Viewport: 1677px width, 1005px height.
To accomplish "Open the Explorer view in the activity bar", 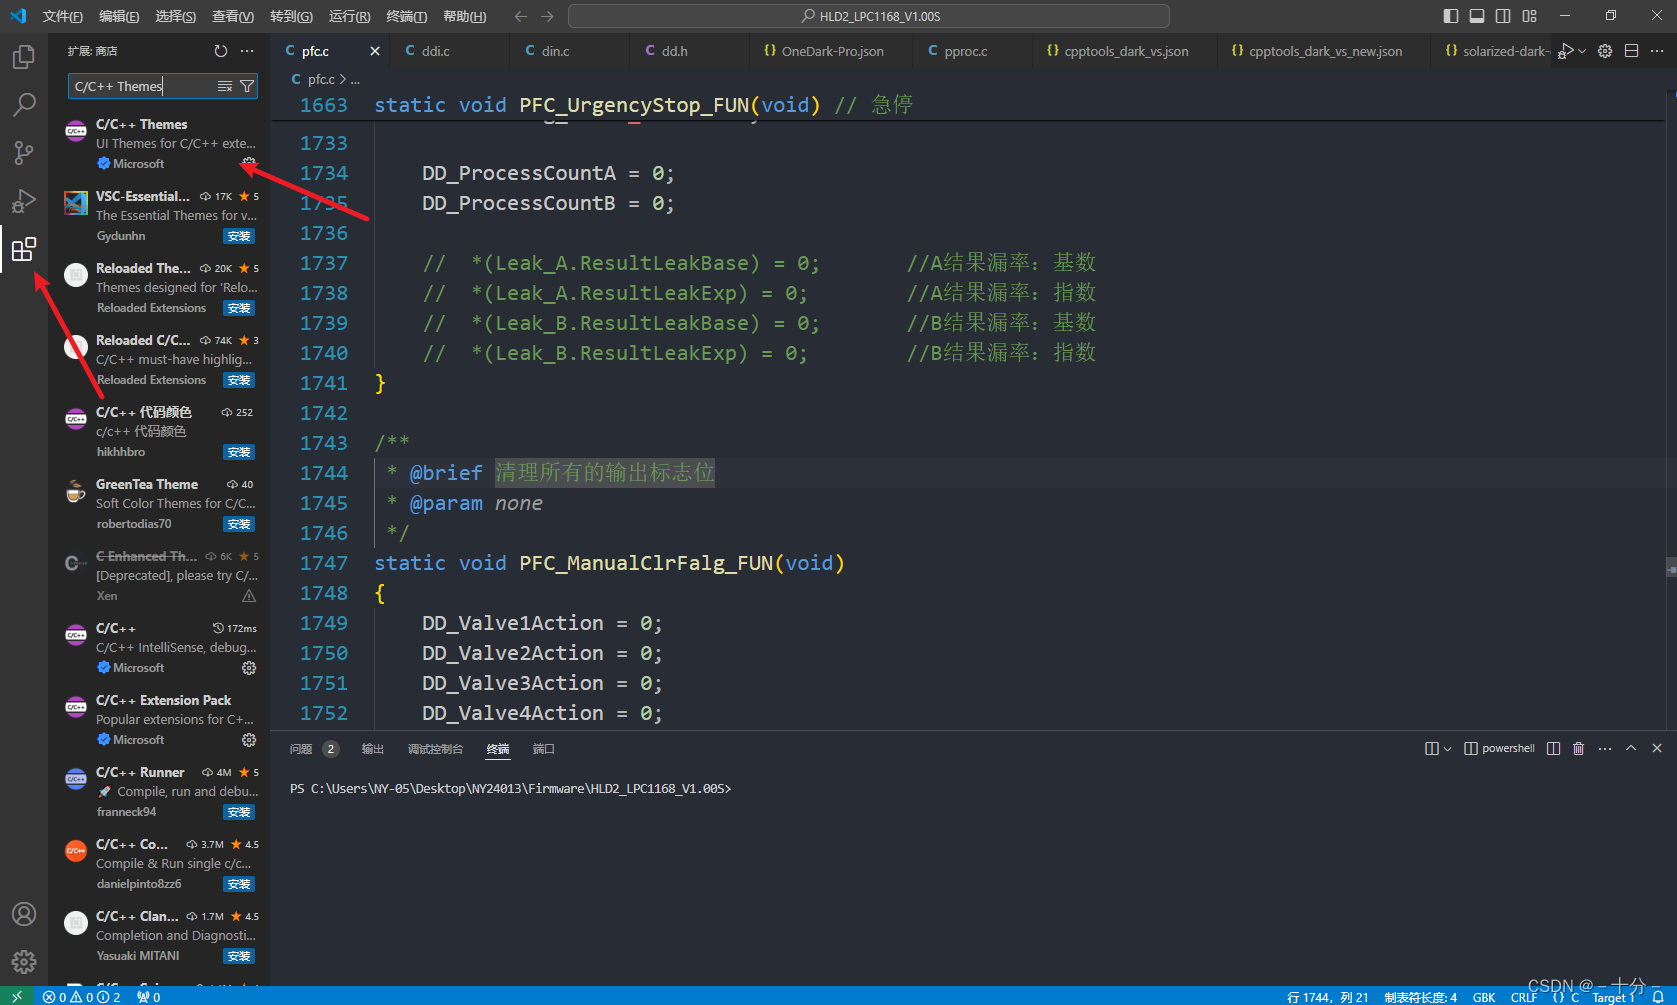I will [24, 57].
